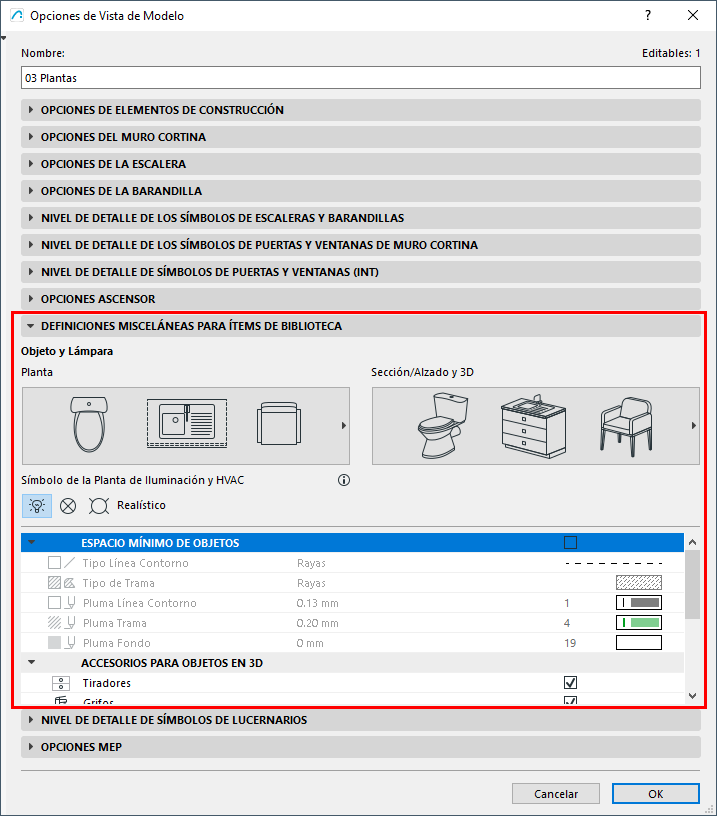Viewport: 717px width, 816px height.
Task: Open help with the question mark button
Action: [648, 15]
